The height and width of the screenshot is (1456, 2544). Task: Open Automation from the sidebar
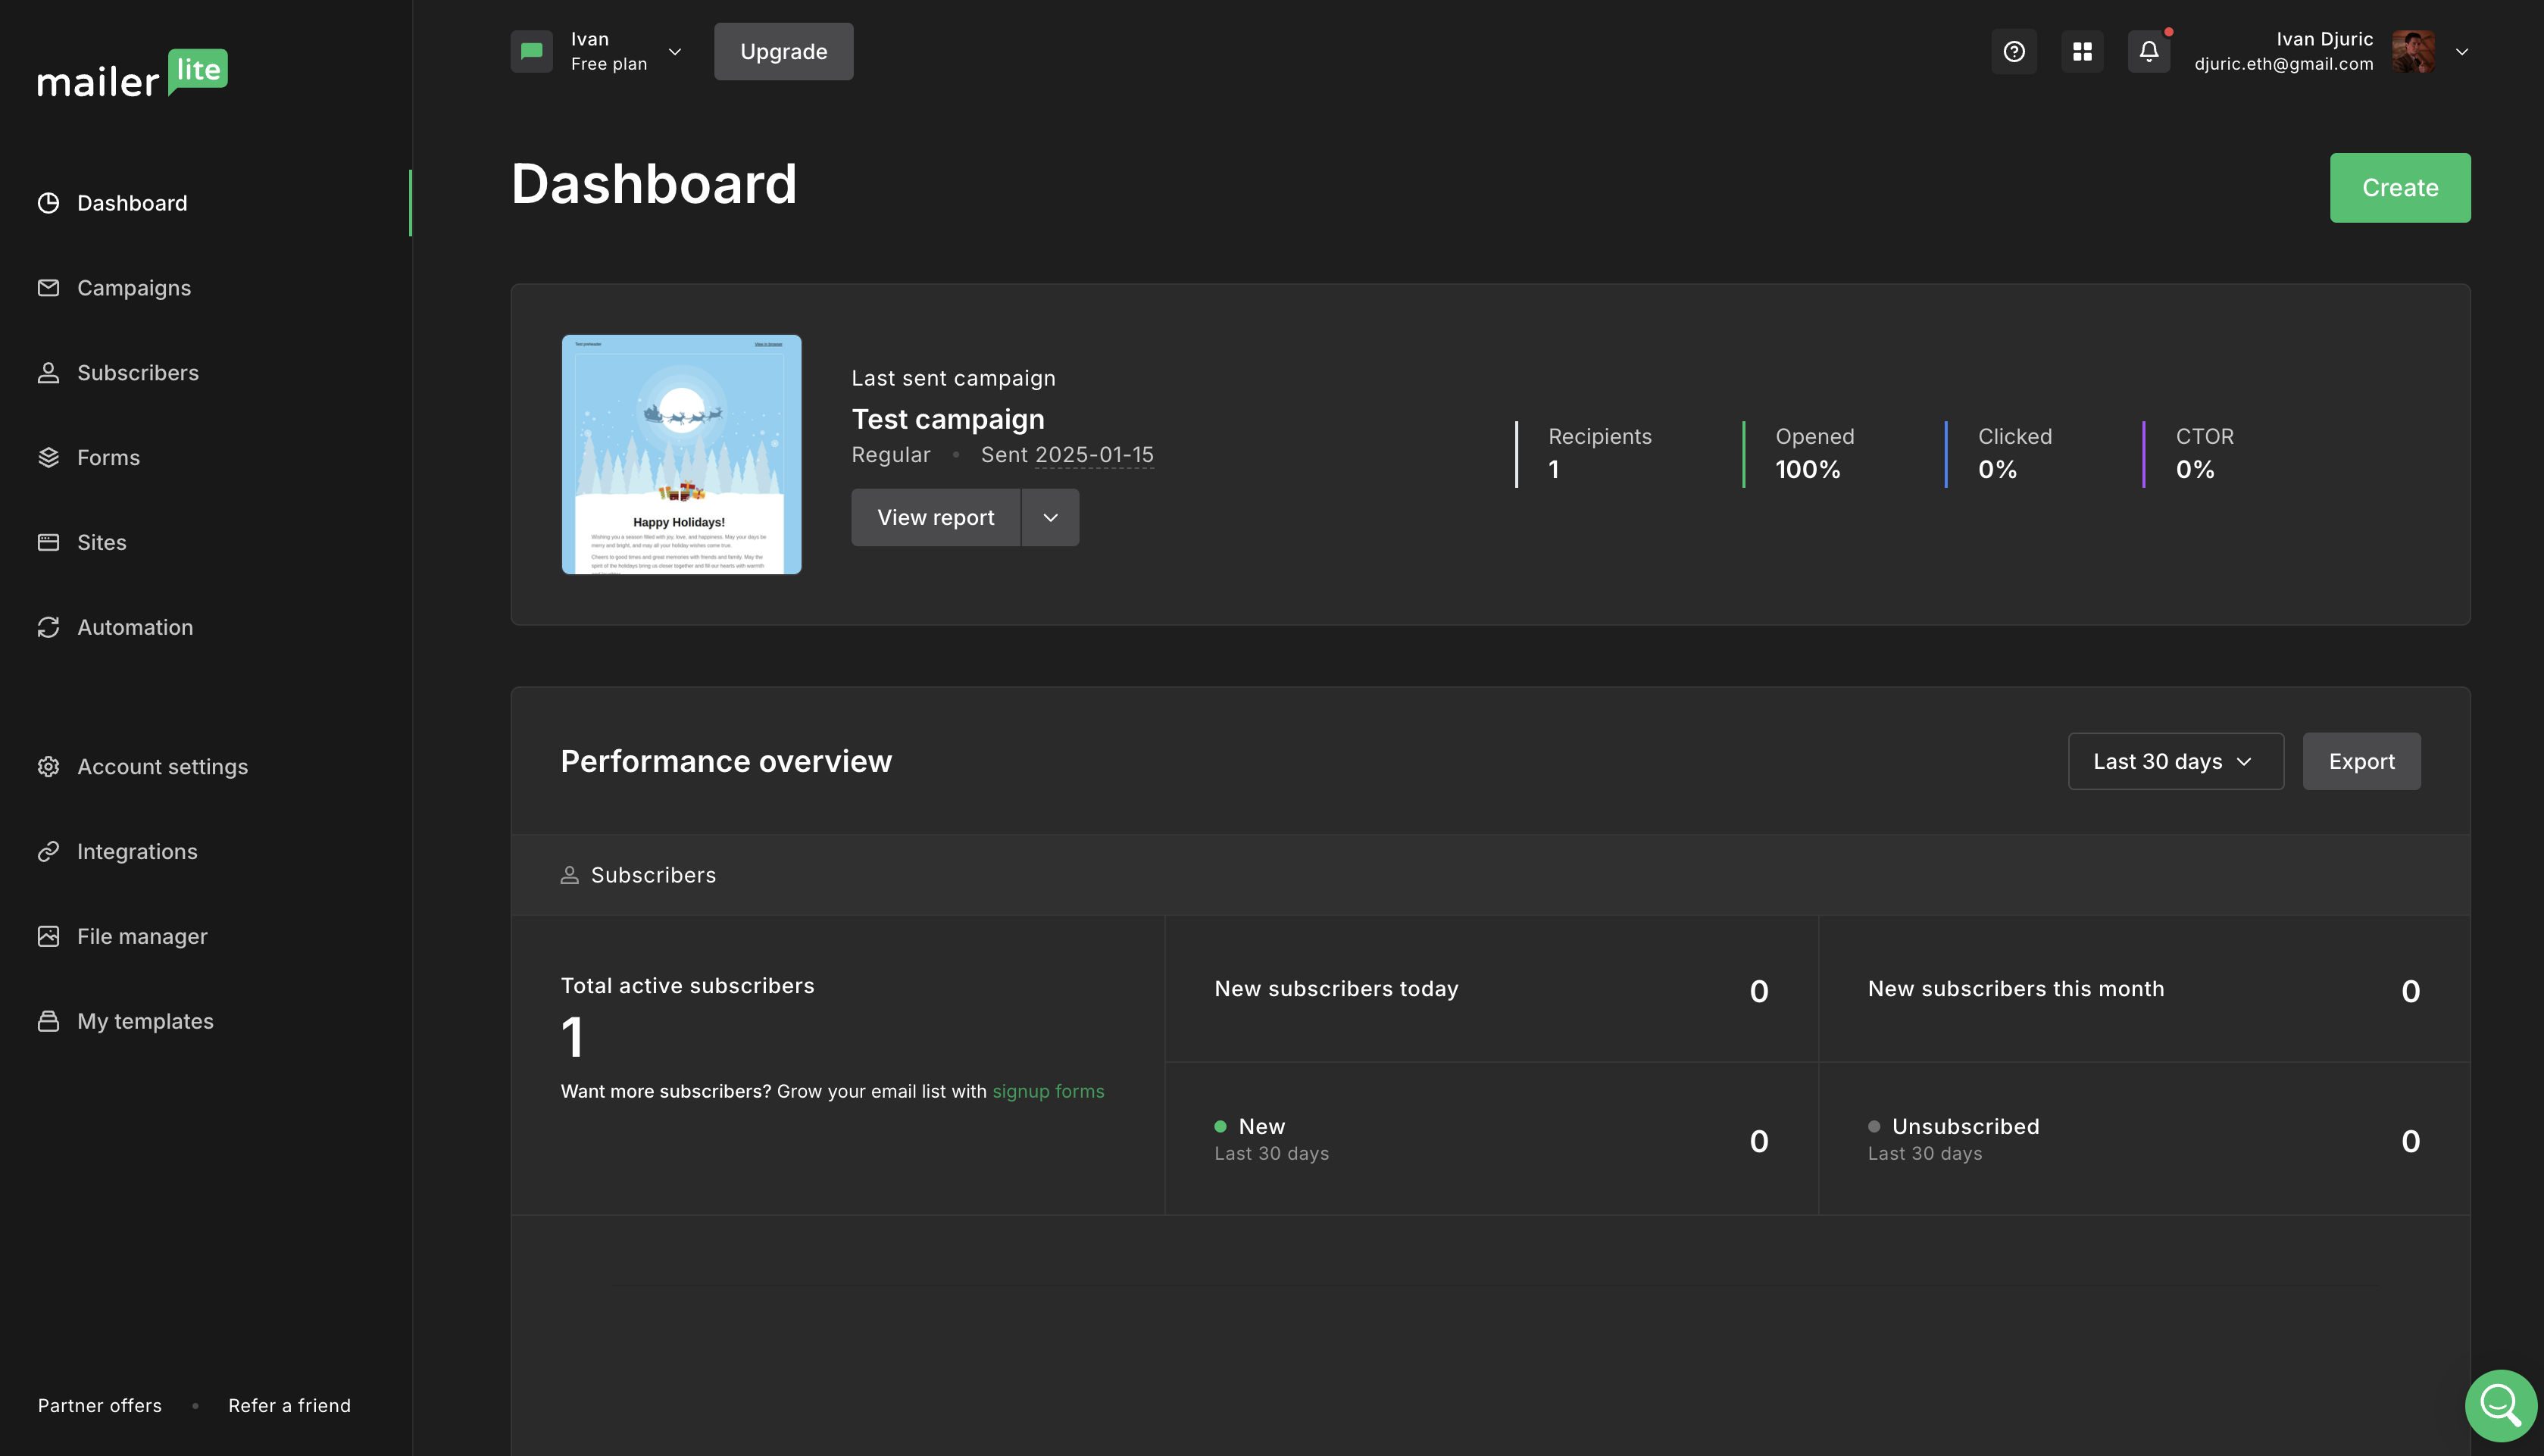(x=135, y=627)
